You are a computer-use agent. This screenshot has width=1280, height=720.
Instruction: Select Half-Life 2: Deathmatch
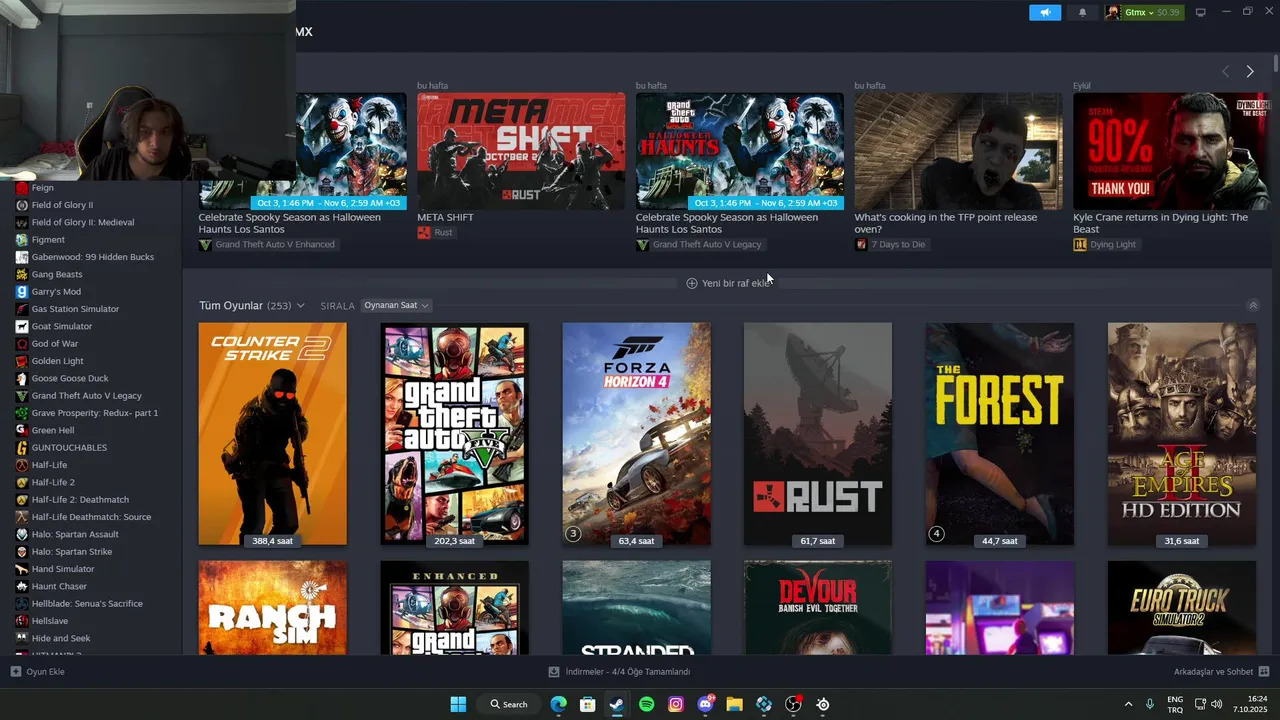click(80, 500)
